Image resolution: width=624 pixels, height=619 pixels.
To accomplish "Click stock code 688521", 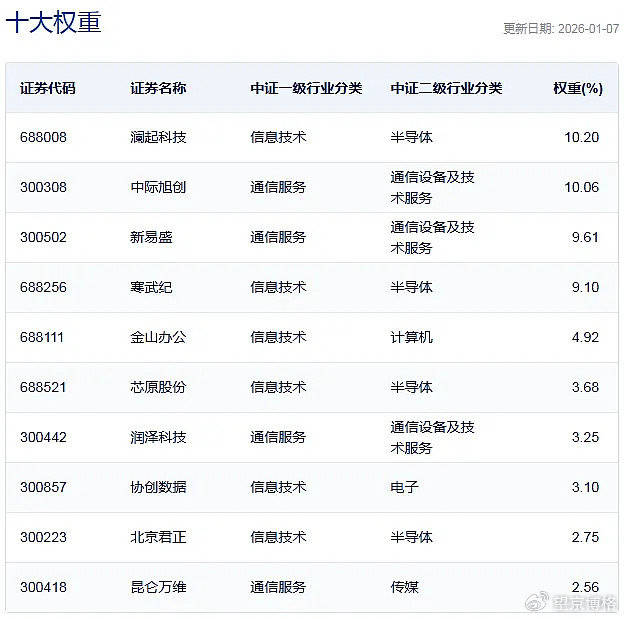I will pos(43,387).
